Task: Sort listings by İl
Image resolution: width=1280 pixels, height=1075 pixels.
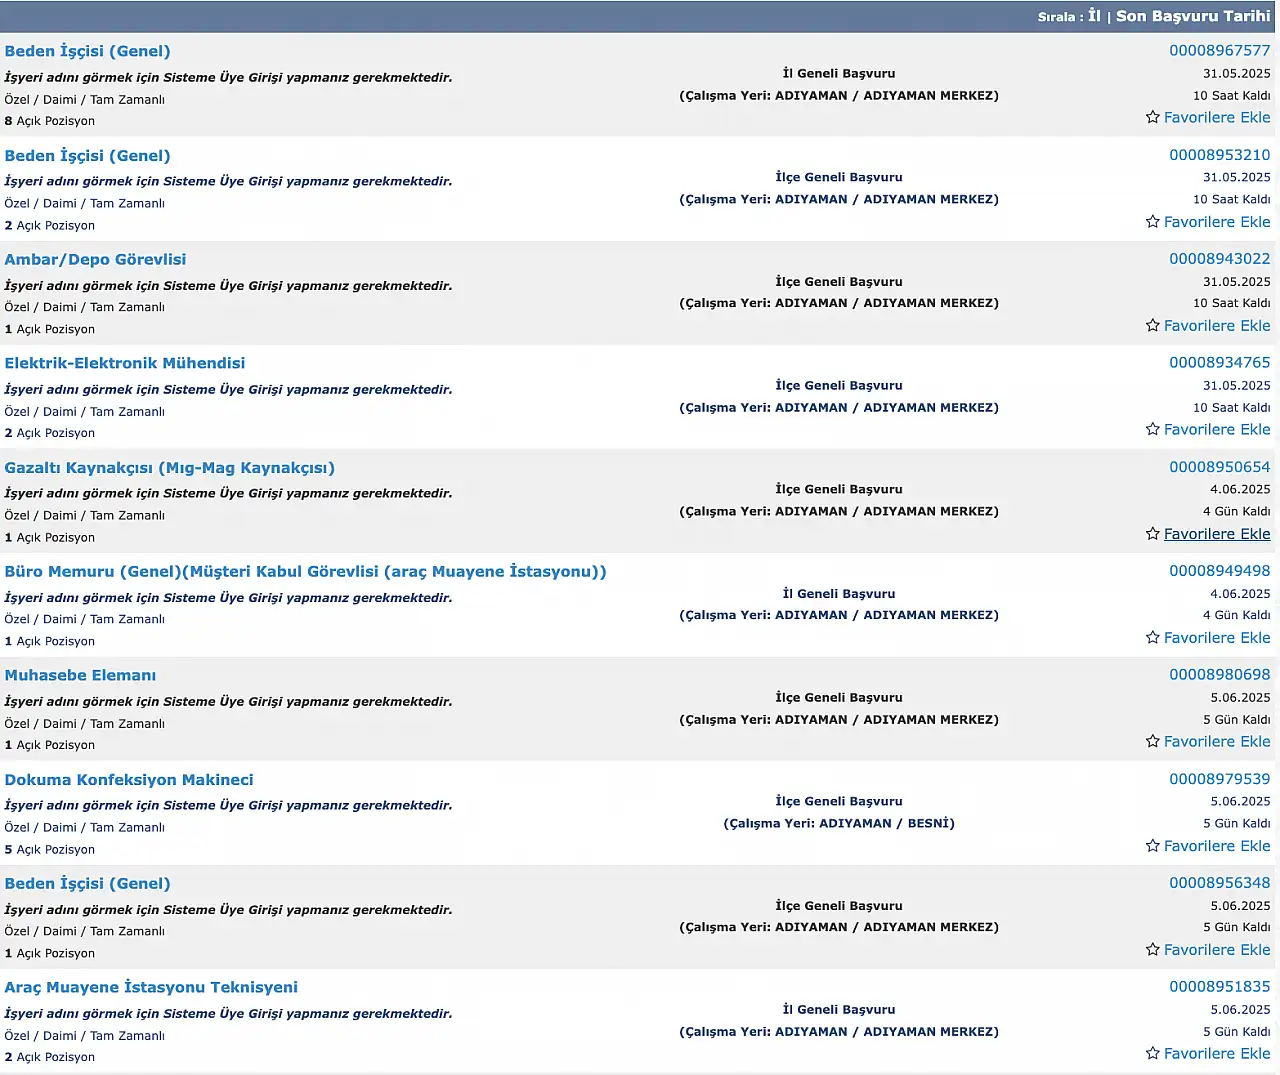Action: (x=1094, y=16)
